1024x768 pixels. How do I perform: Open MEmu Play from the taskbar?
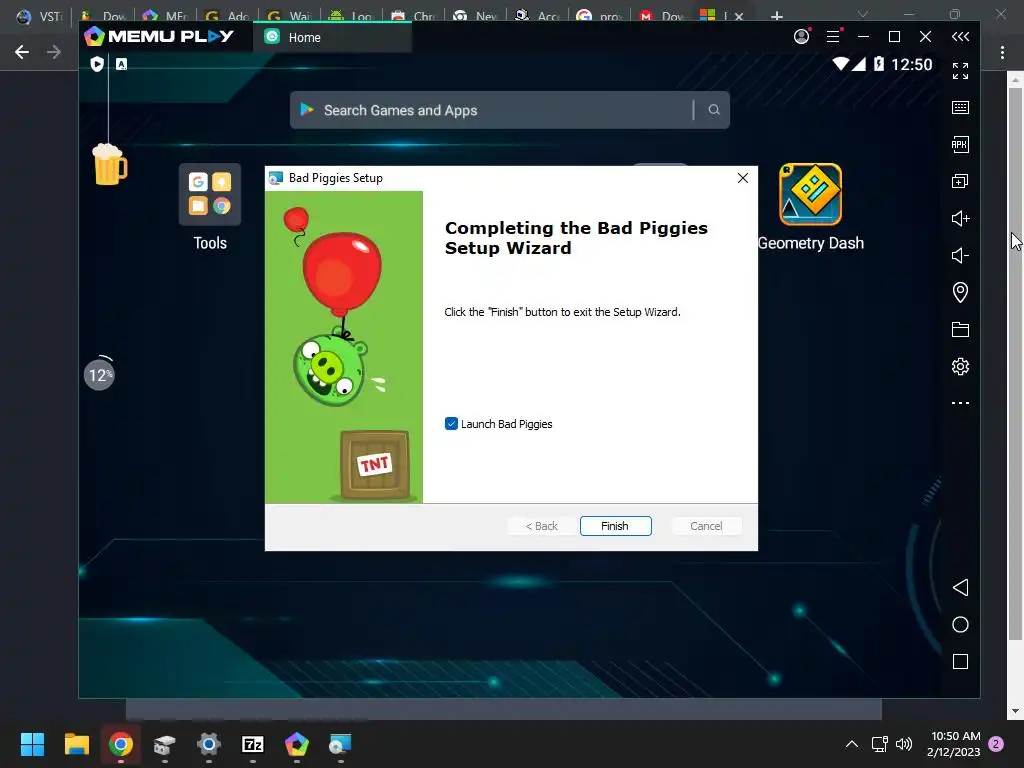pyautogui.click(x=296, y=744)
